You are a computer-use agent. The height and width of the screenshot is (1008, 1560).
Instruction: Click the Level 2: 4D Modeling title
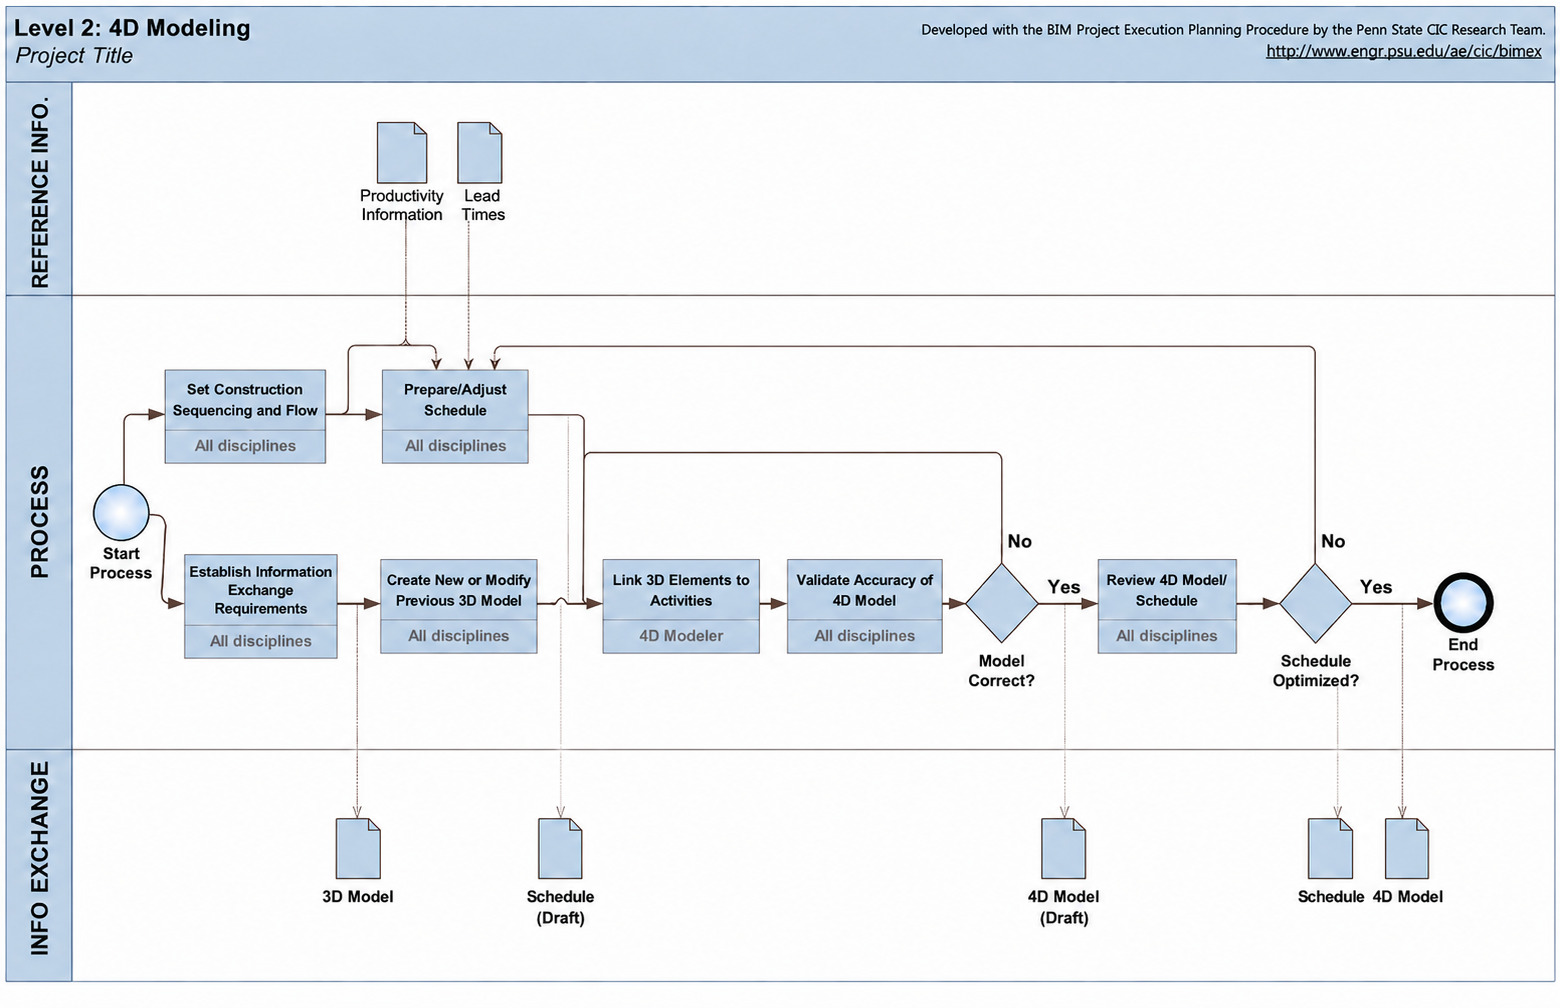[x=132, y=28]
